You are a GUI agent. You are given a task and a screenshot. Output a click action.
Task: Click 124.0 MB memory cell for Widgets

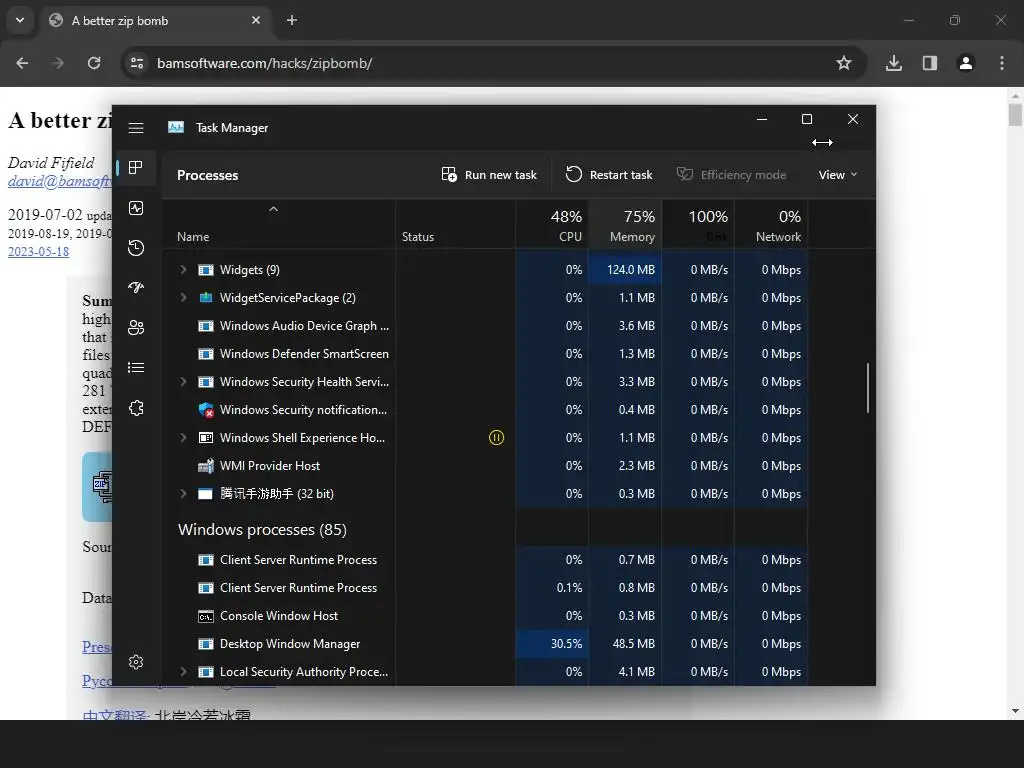tap(625, 270)
